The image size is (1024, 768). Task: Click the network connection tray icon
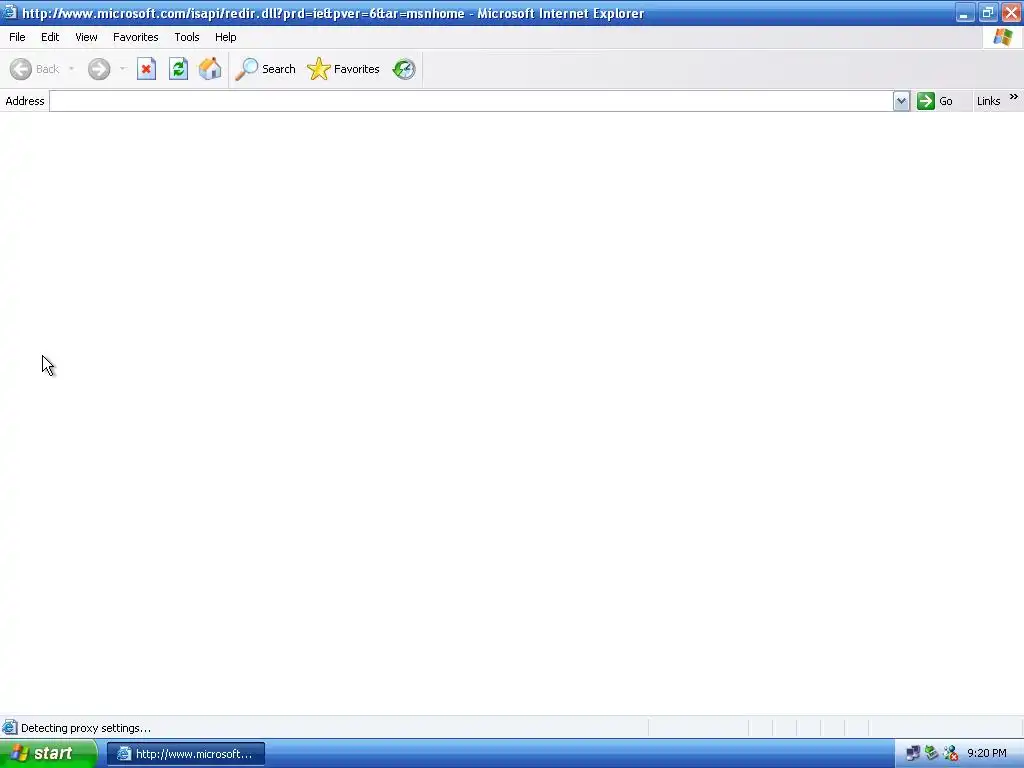click(913, 754)
